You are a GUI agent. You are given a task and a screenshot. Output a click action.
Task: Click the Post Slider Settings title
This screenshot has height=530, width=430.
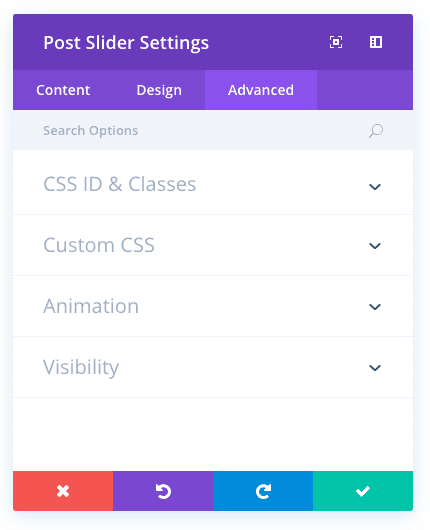[x=126, y=43]
